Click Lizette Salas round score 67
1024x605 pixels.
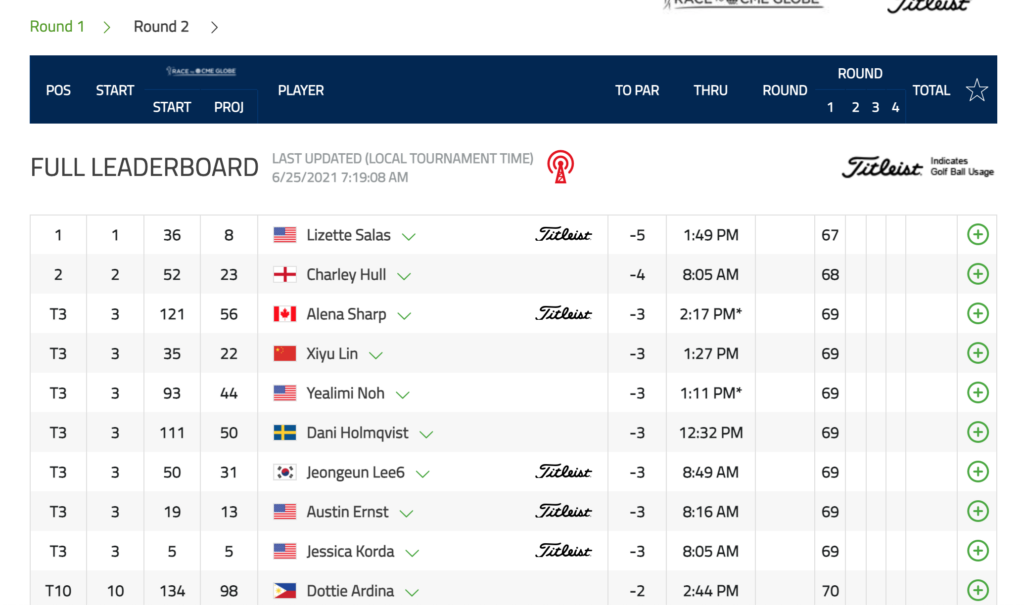click(830, 235)
